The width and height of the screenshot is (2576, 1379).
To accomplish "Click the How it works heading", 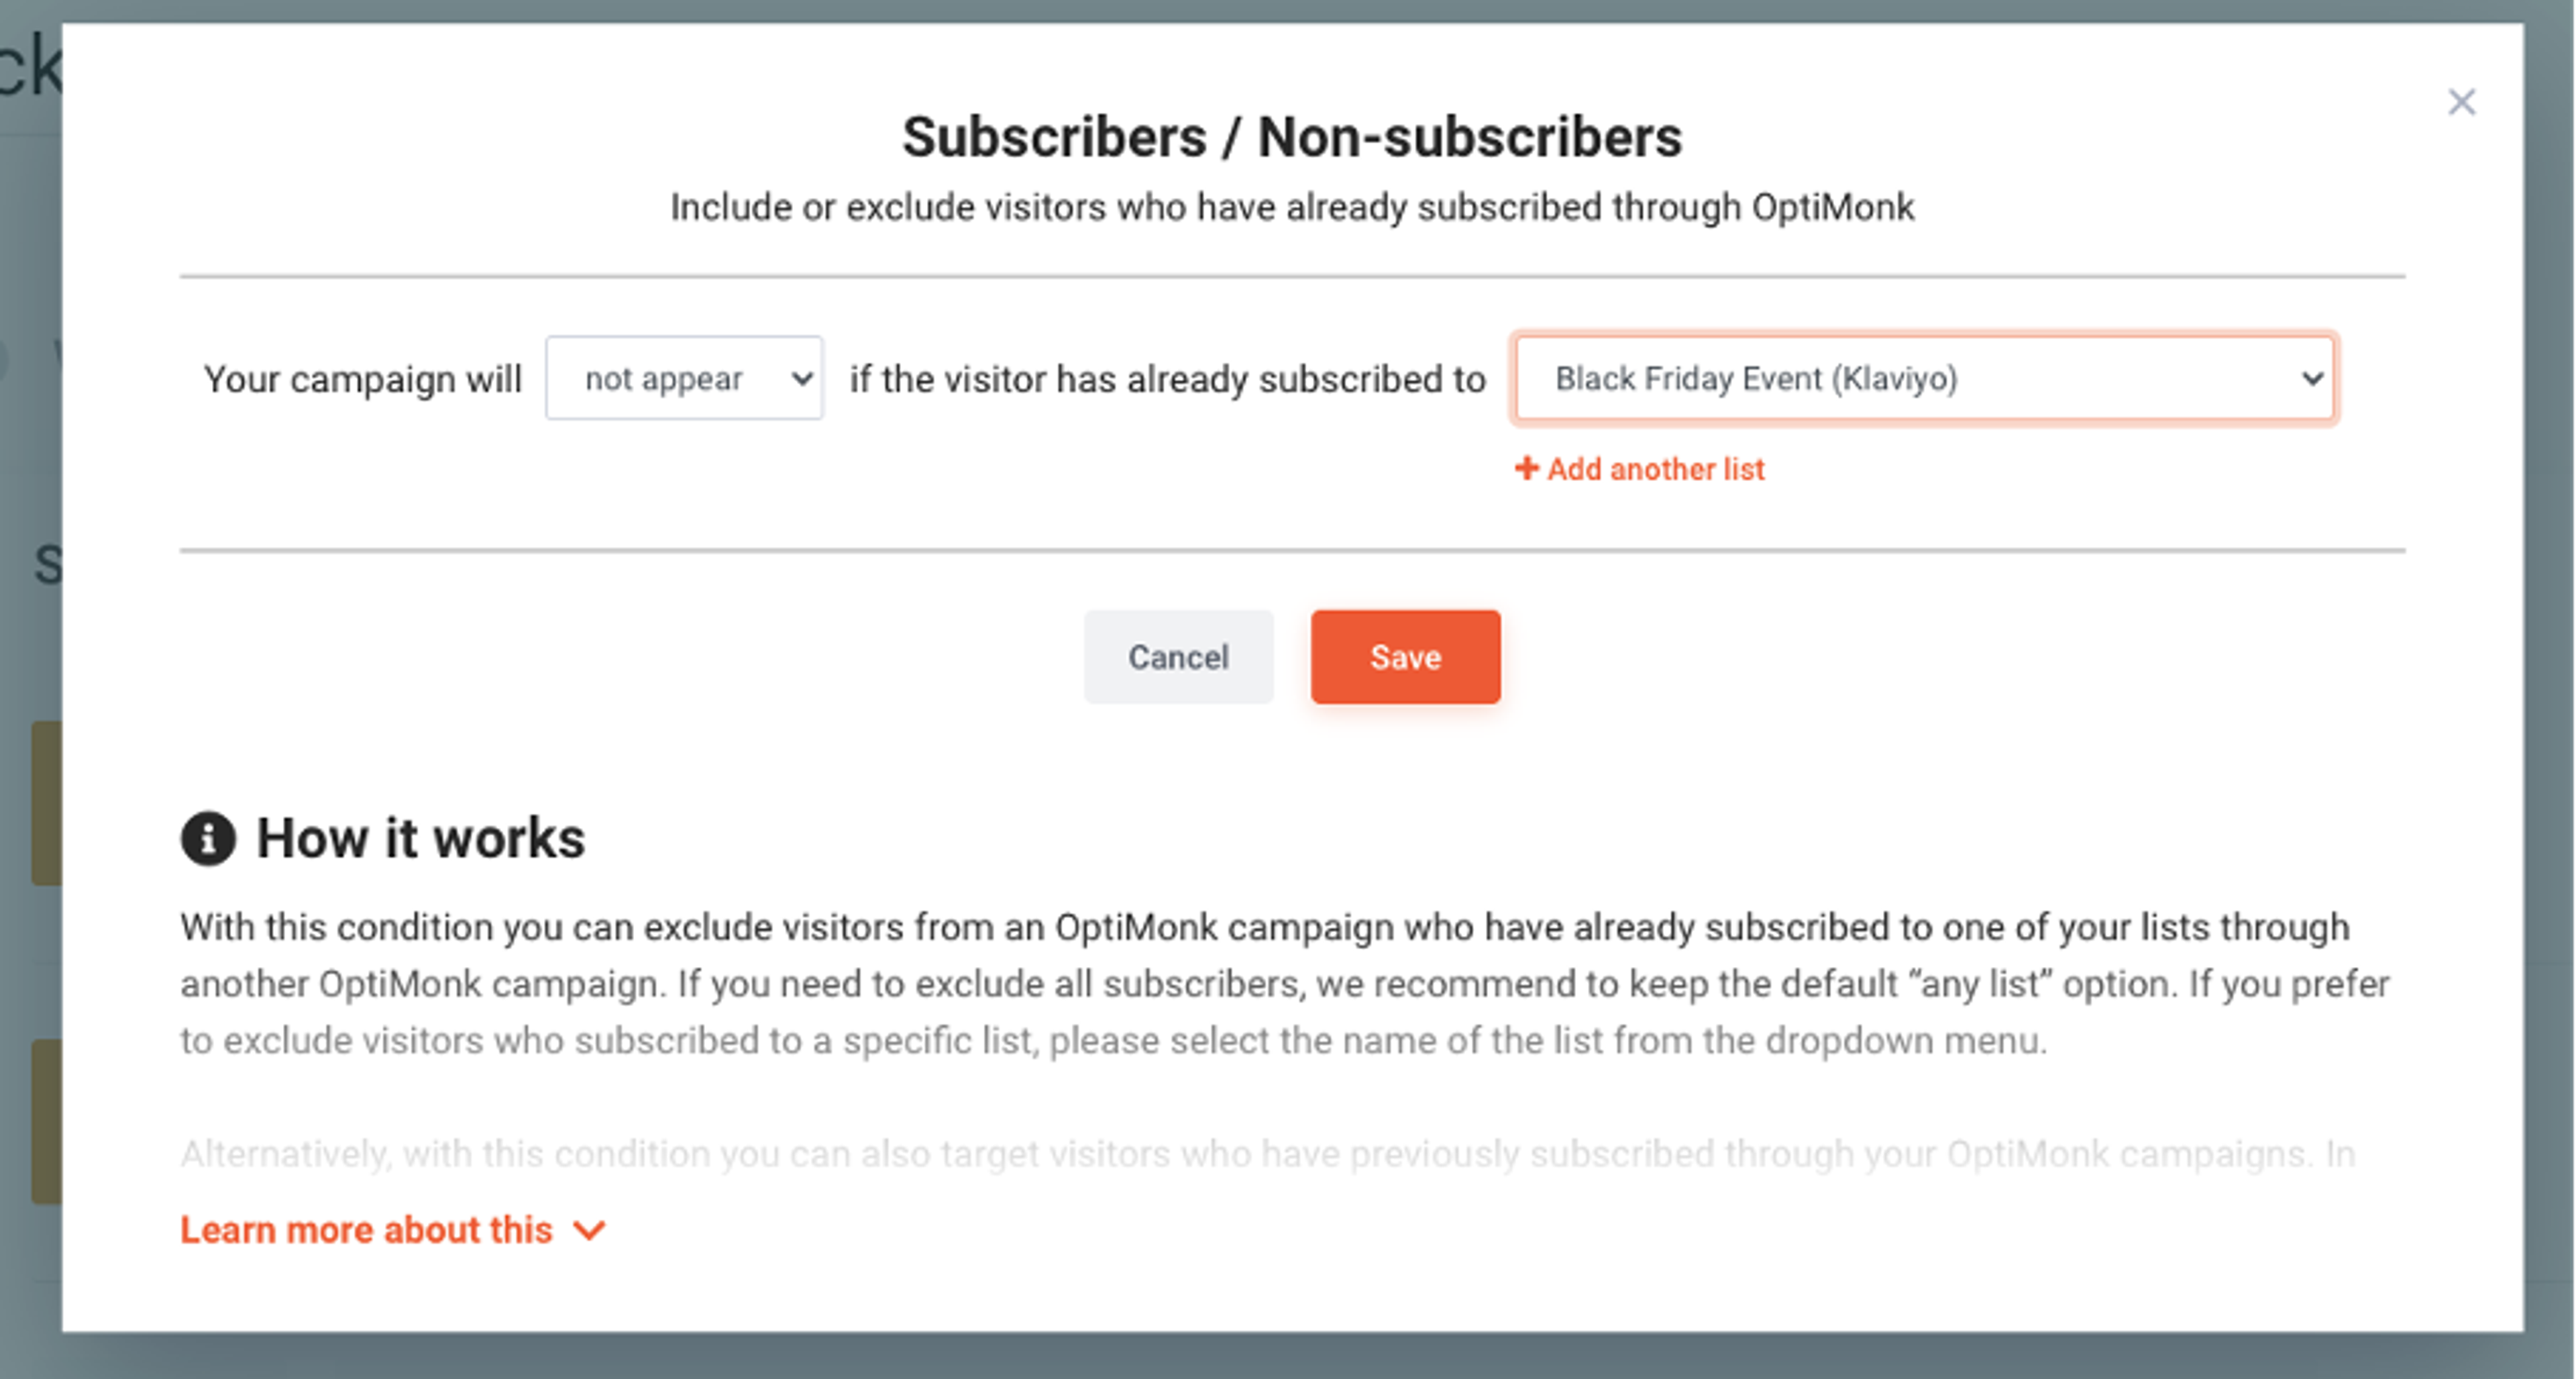I will pyautogui.click(x=420, y=838).
